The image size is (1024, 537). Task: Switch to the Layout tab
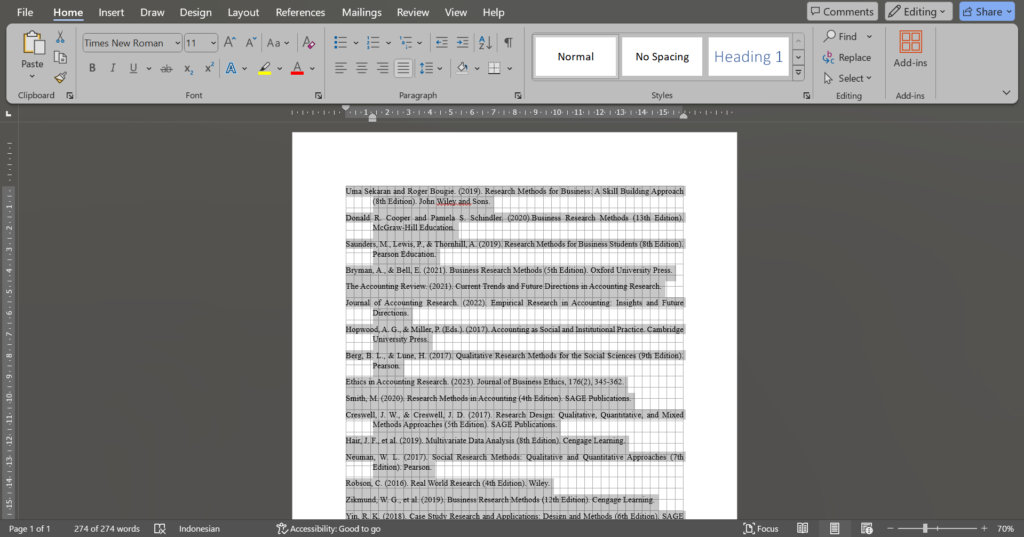(x=243, y=12)
